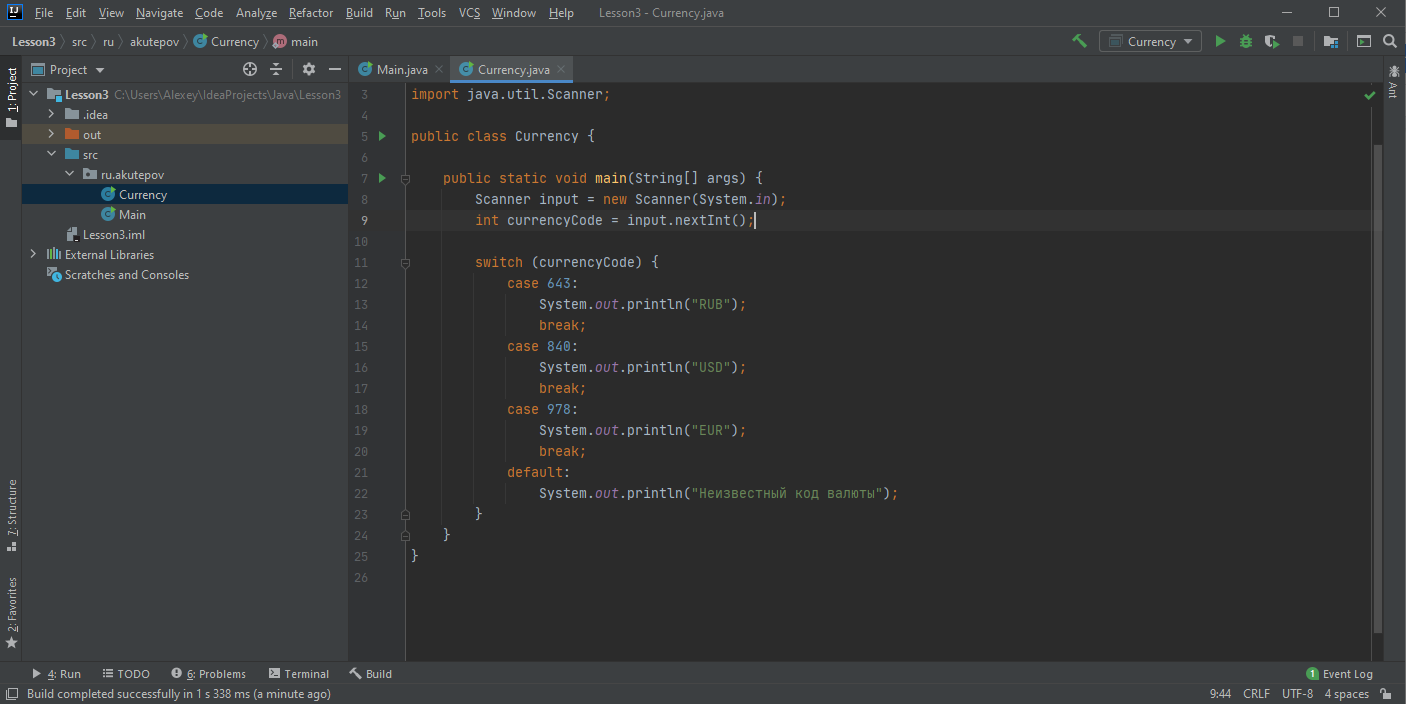Collapse the Lesson3 project root
Screen dimensions: 1406x704
coord(33,94)
